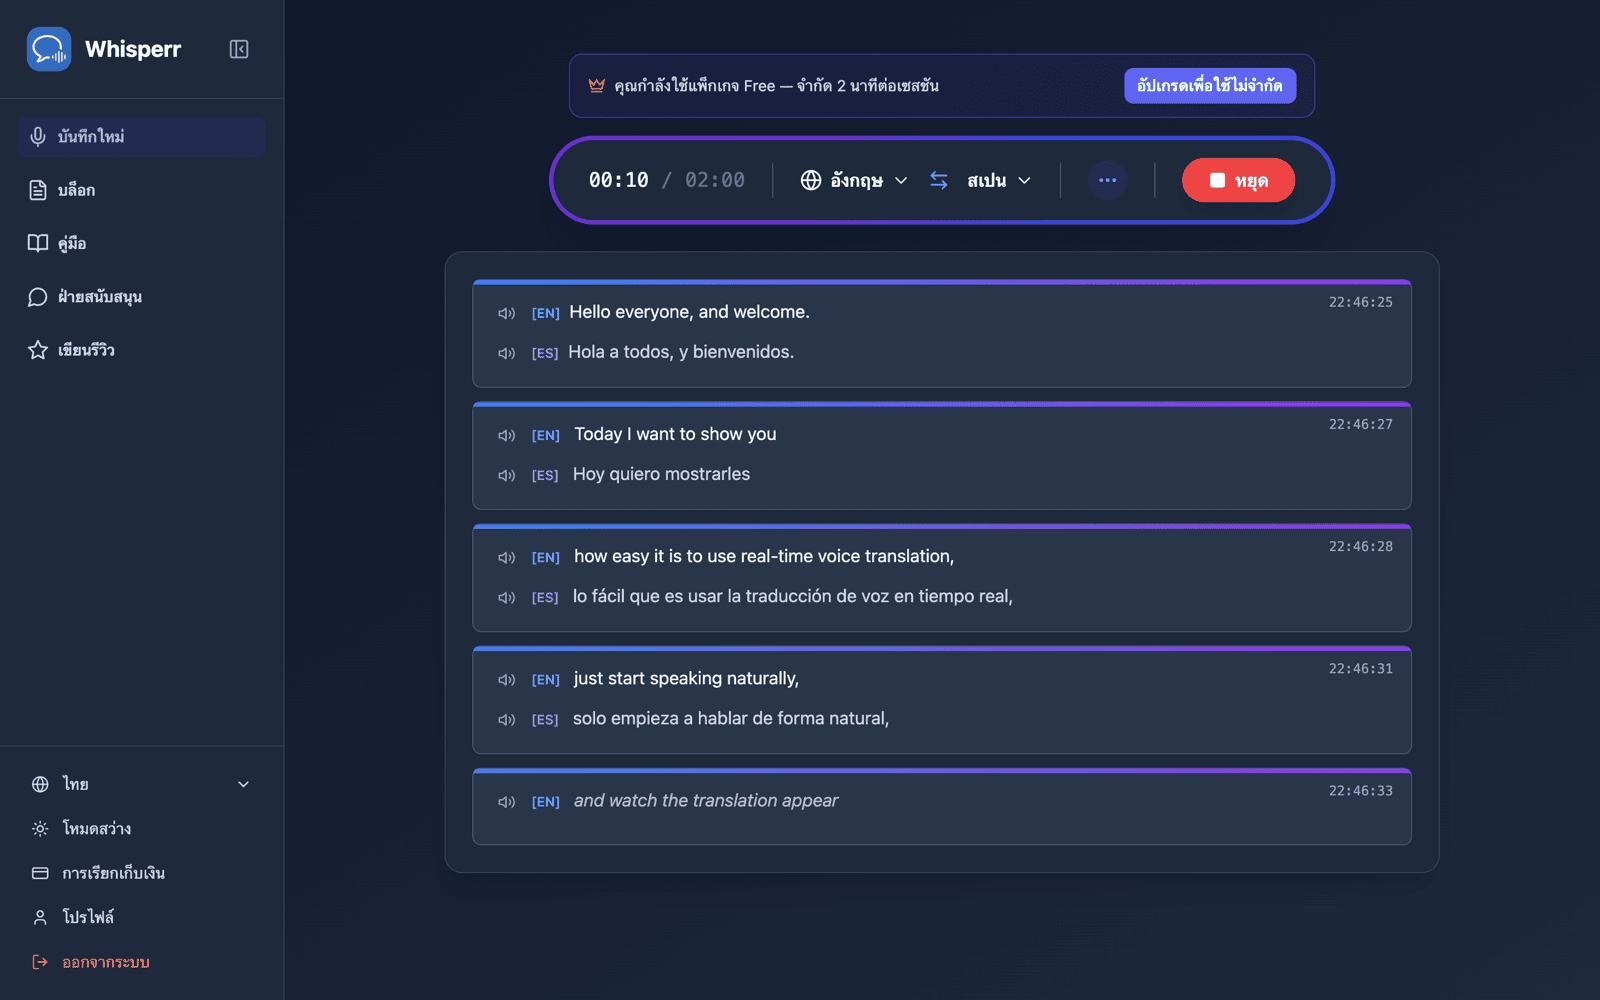Viewport: 1600px width, 1000px height.
Task: Click 'solo empieza a hablar de forma natural,'
Action: (x=731, y=718)
